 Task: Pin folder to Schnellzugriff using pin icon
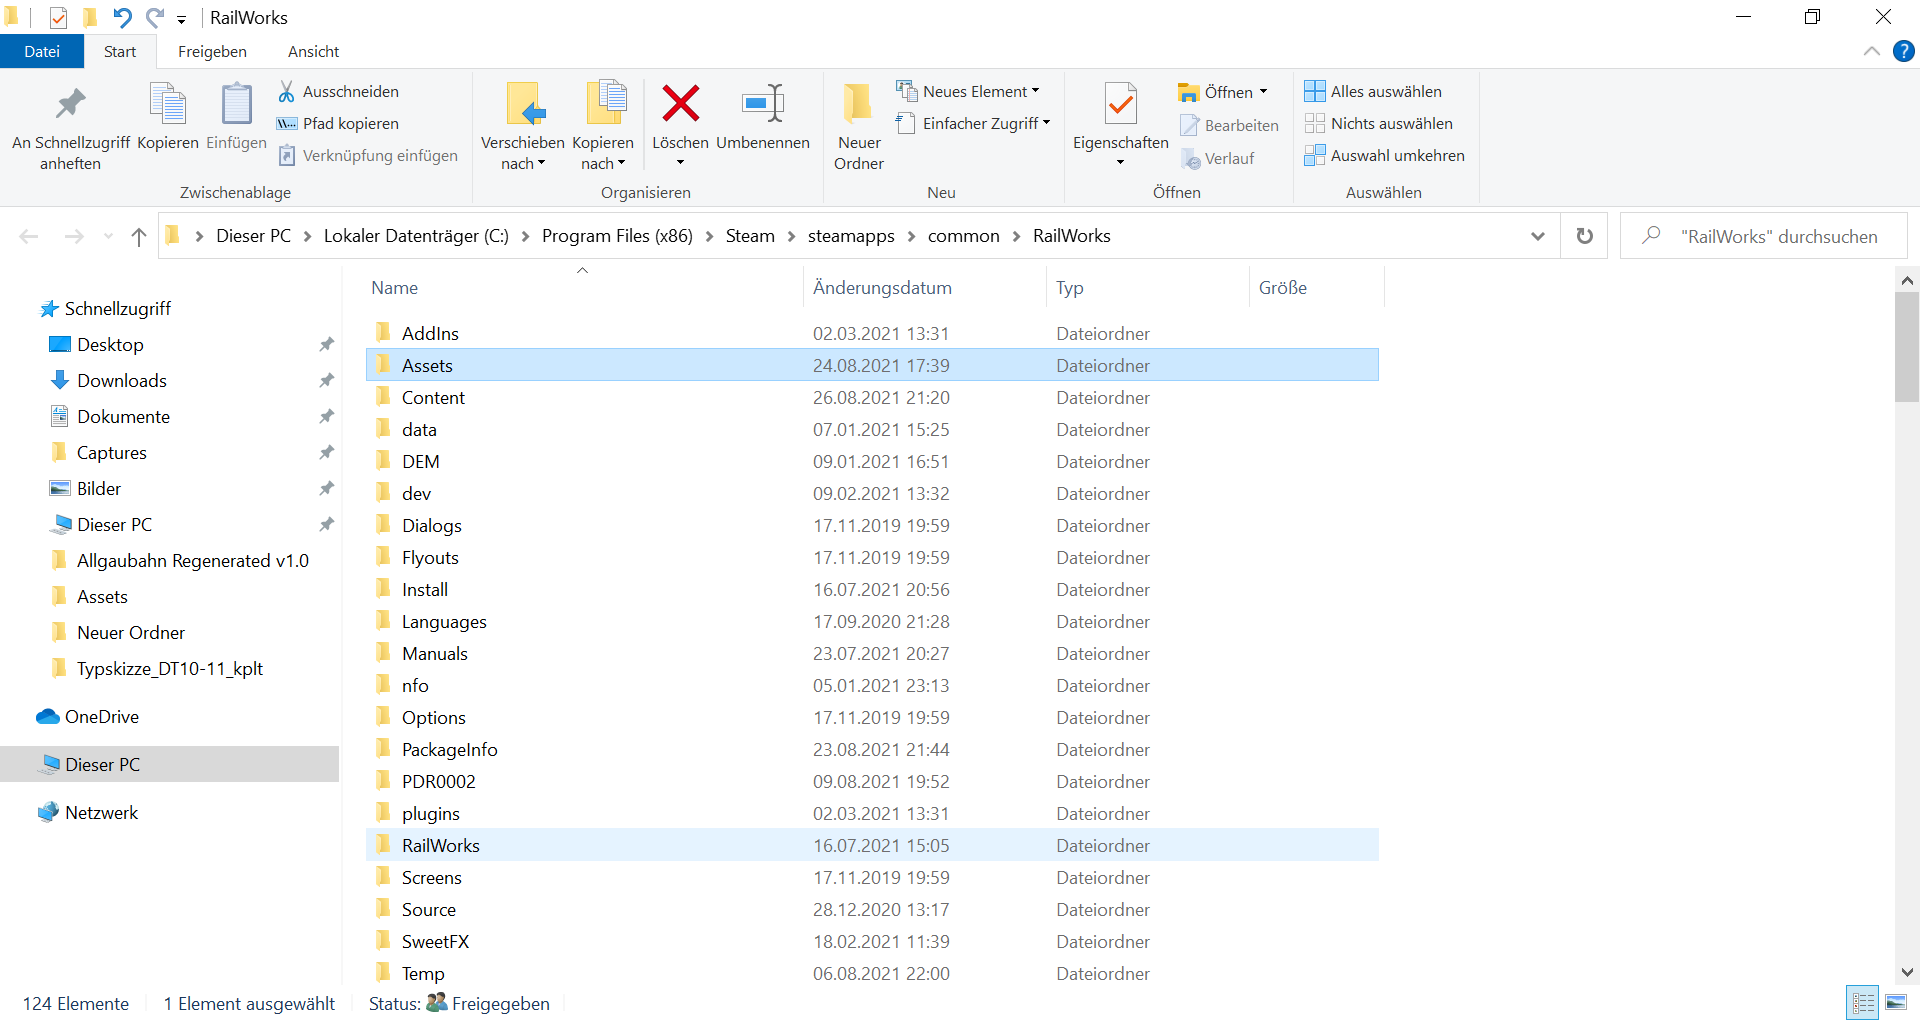pos(70,104)
